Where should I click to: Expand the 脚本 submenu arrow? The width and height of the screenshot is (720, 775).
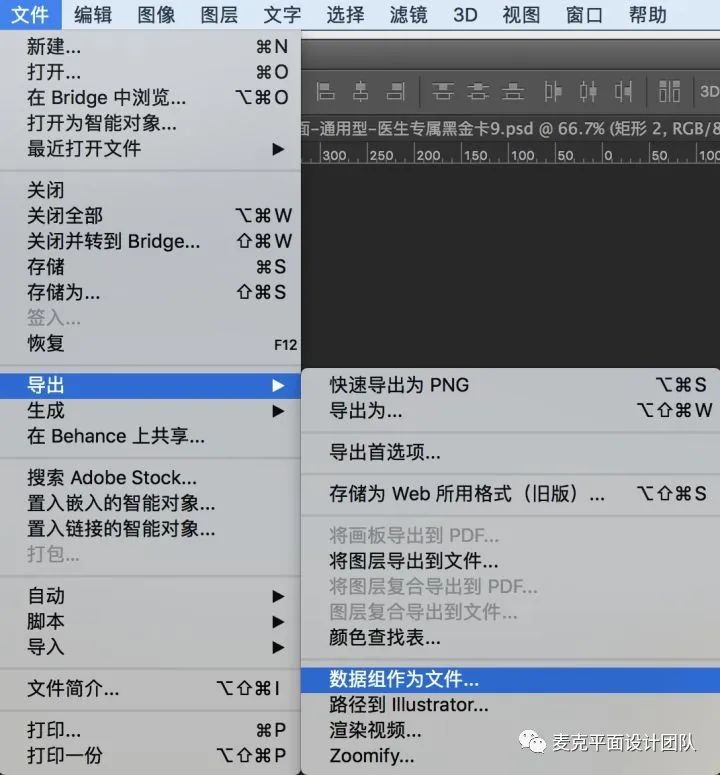point(278,622)
